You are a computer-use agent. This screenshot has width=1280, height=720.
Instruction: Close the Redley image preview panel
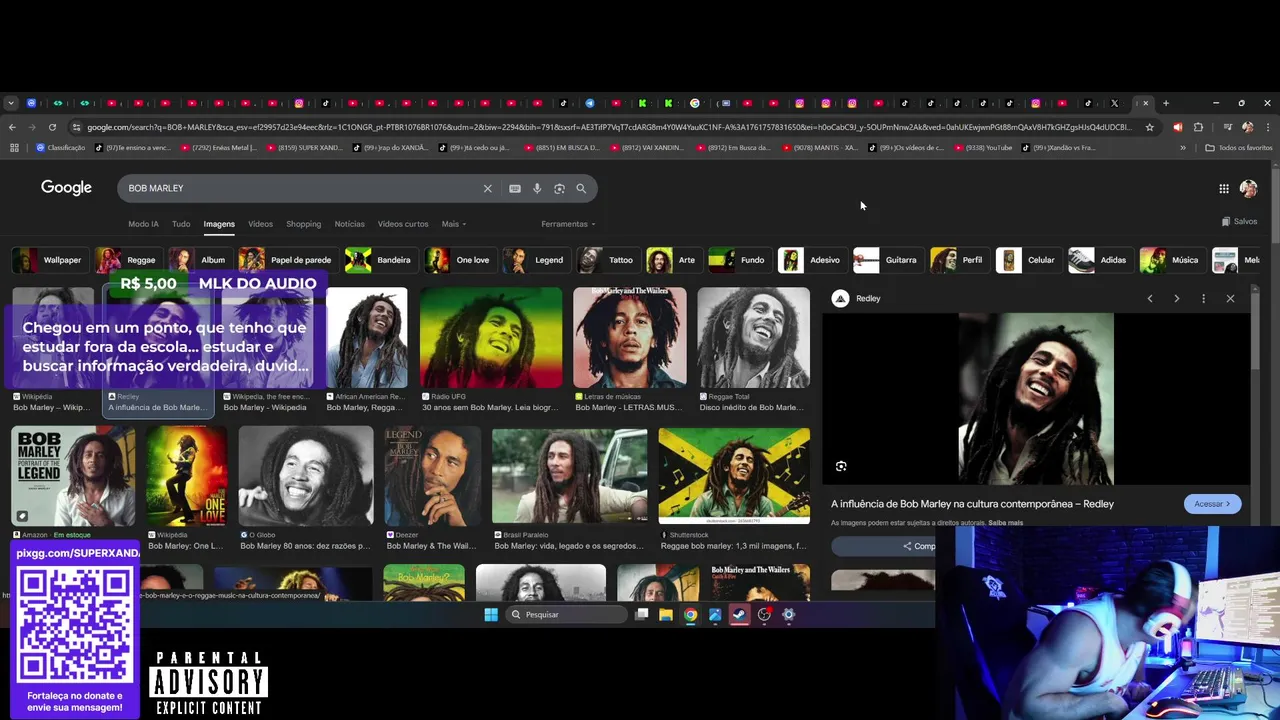coord(1230,298)
